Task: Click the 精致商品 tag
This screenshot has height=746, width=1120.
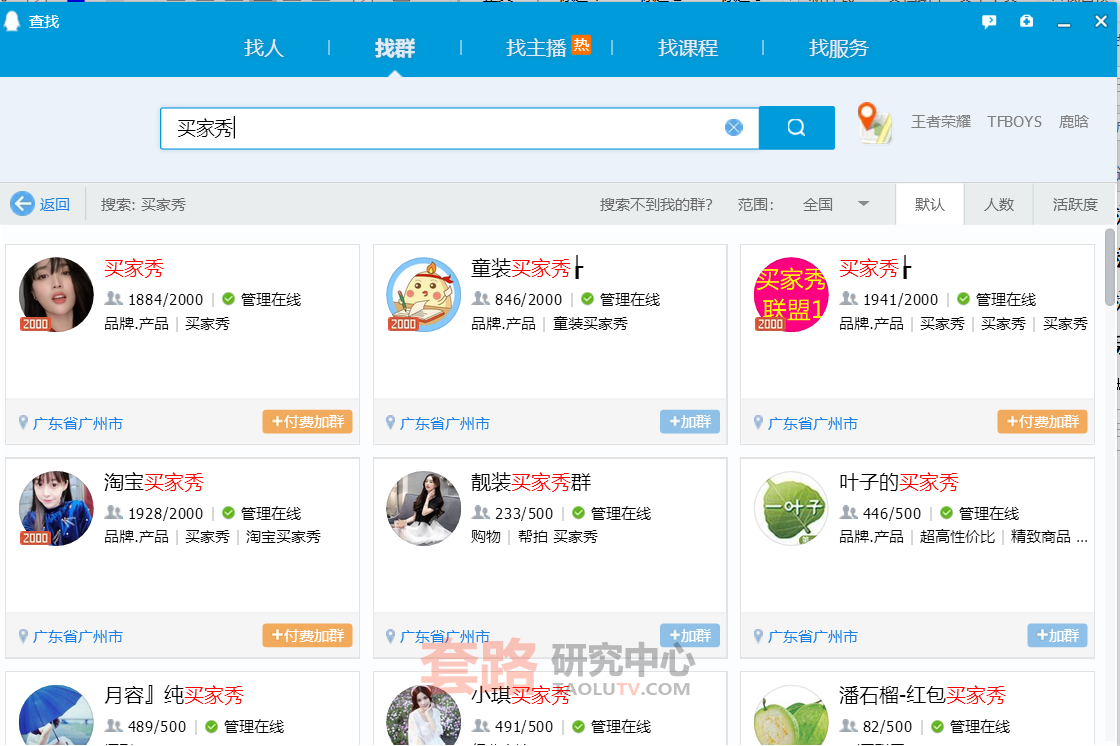Action: (1041, 537)
